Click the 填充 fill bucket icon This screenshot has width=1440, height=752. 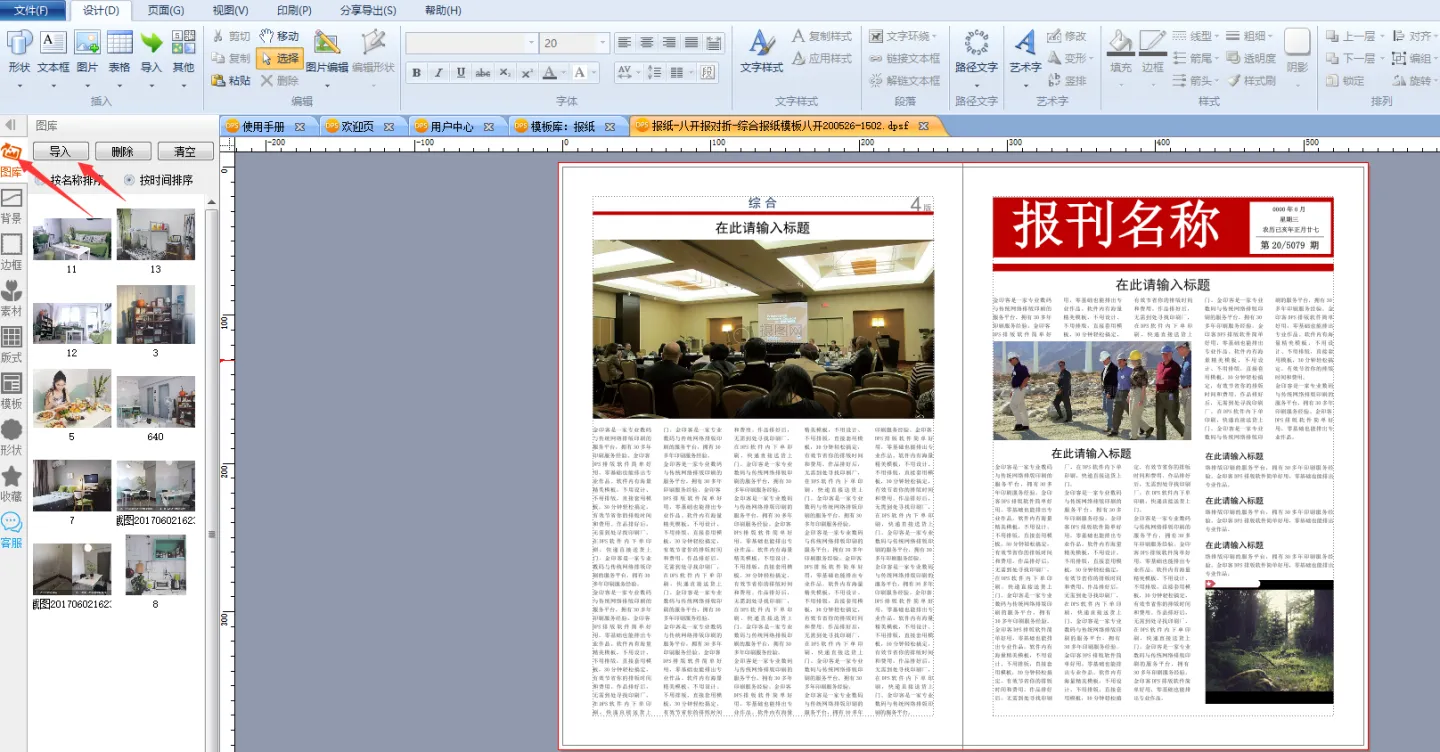[1121, 52]
